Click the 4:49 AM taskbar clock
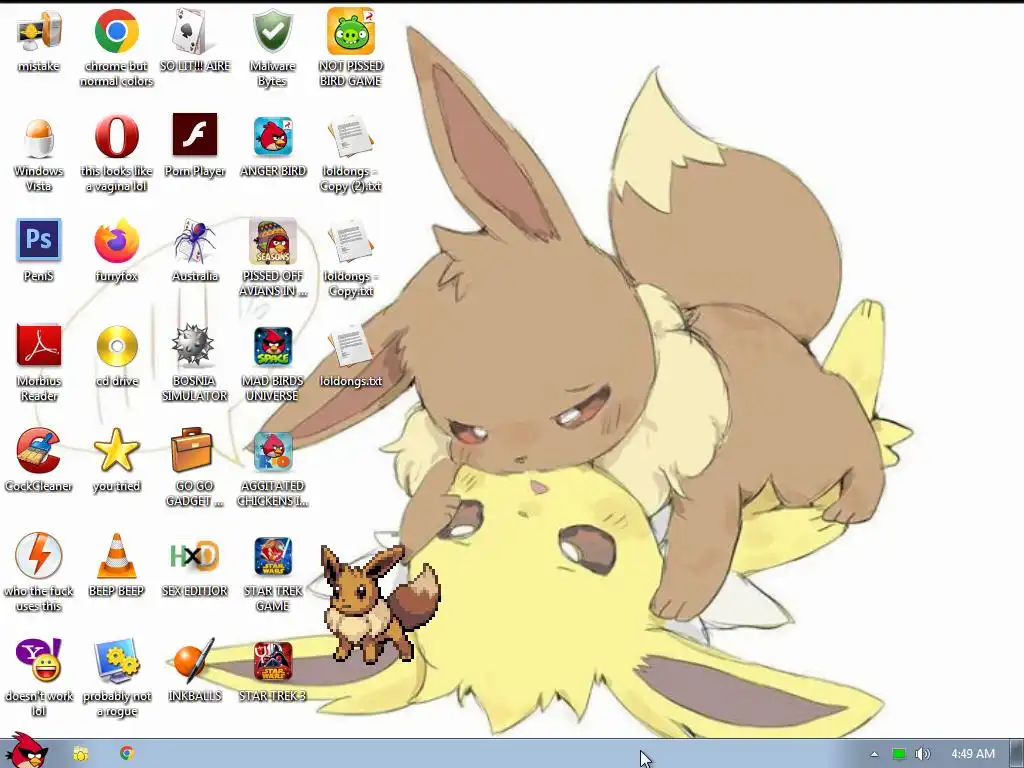Image resolution: width=1024 pixels, height=768 pixels. coord(973,754)
